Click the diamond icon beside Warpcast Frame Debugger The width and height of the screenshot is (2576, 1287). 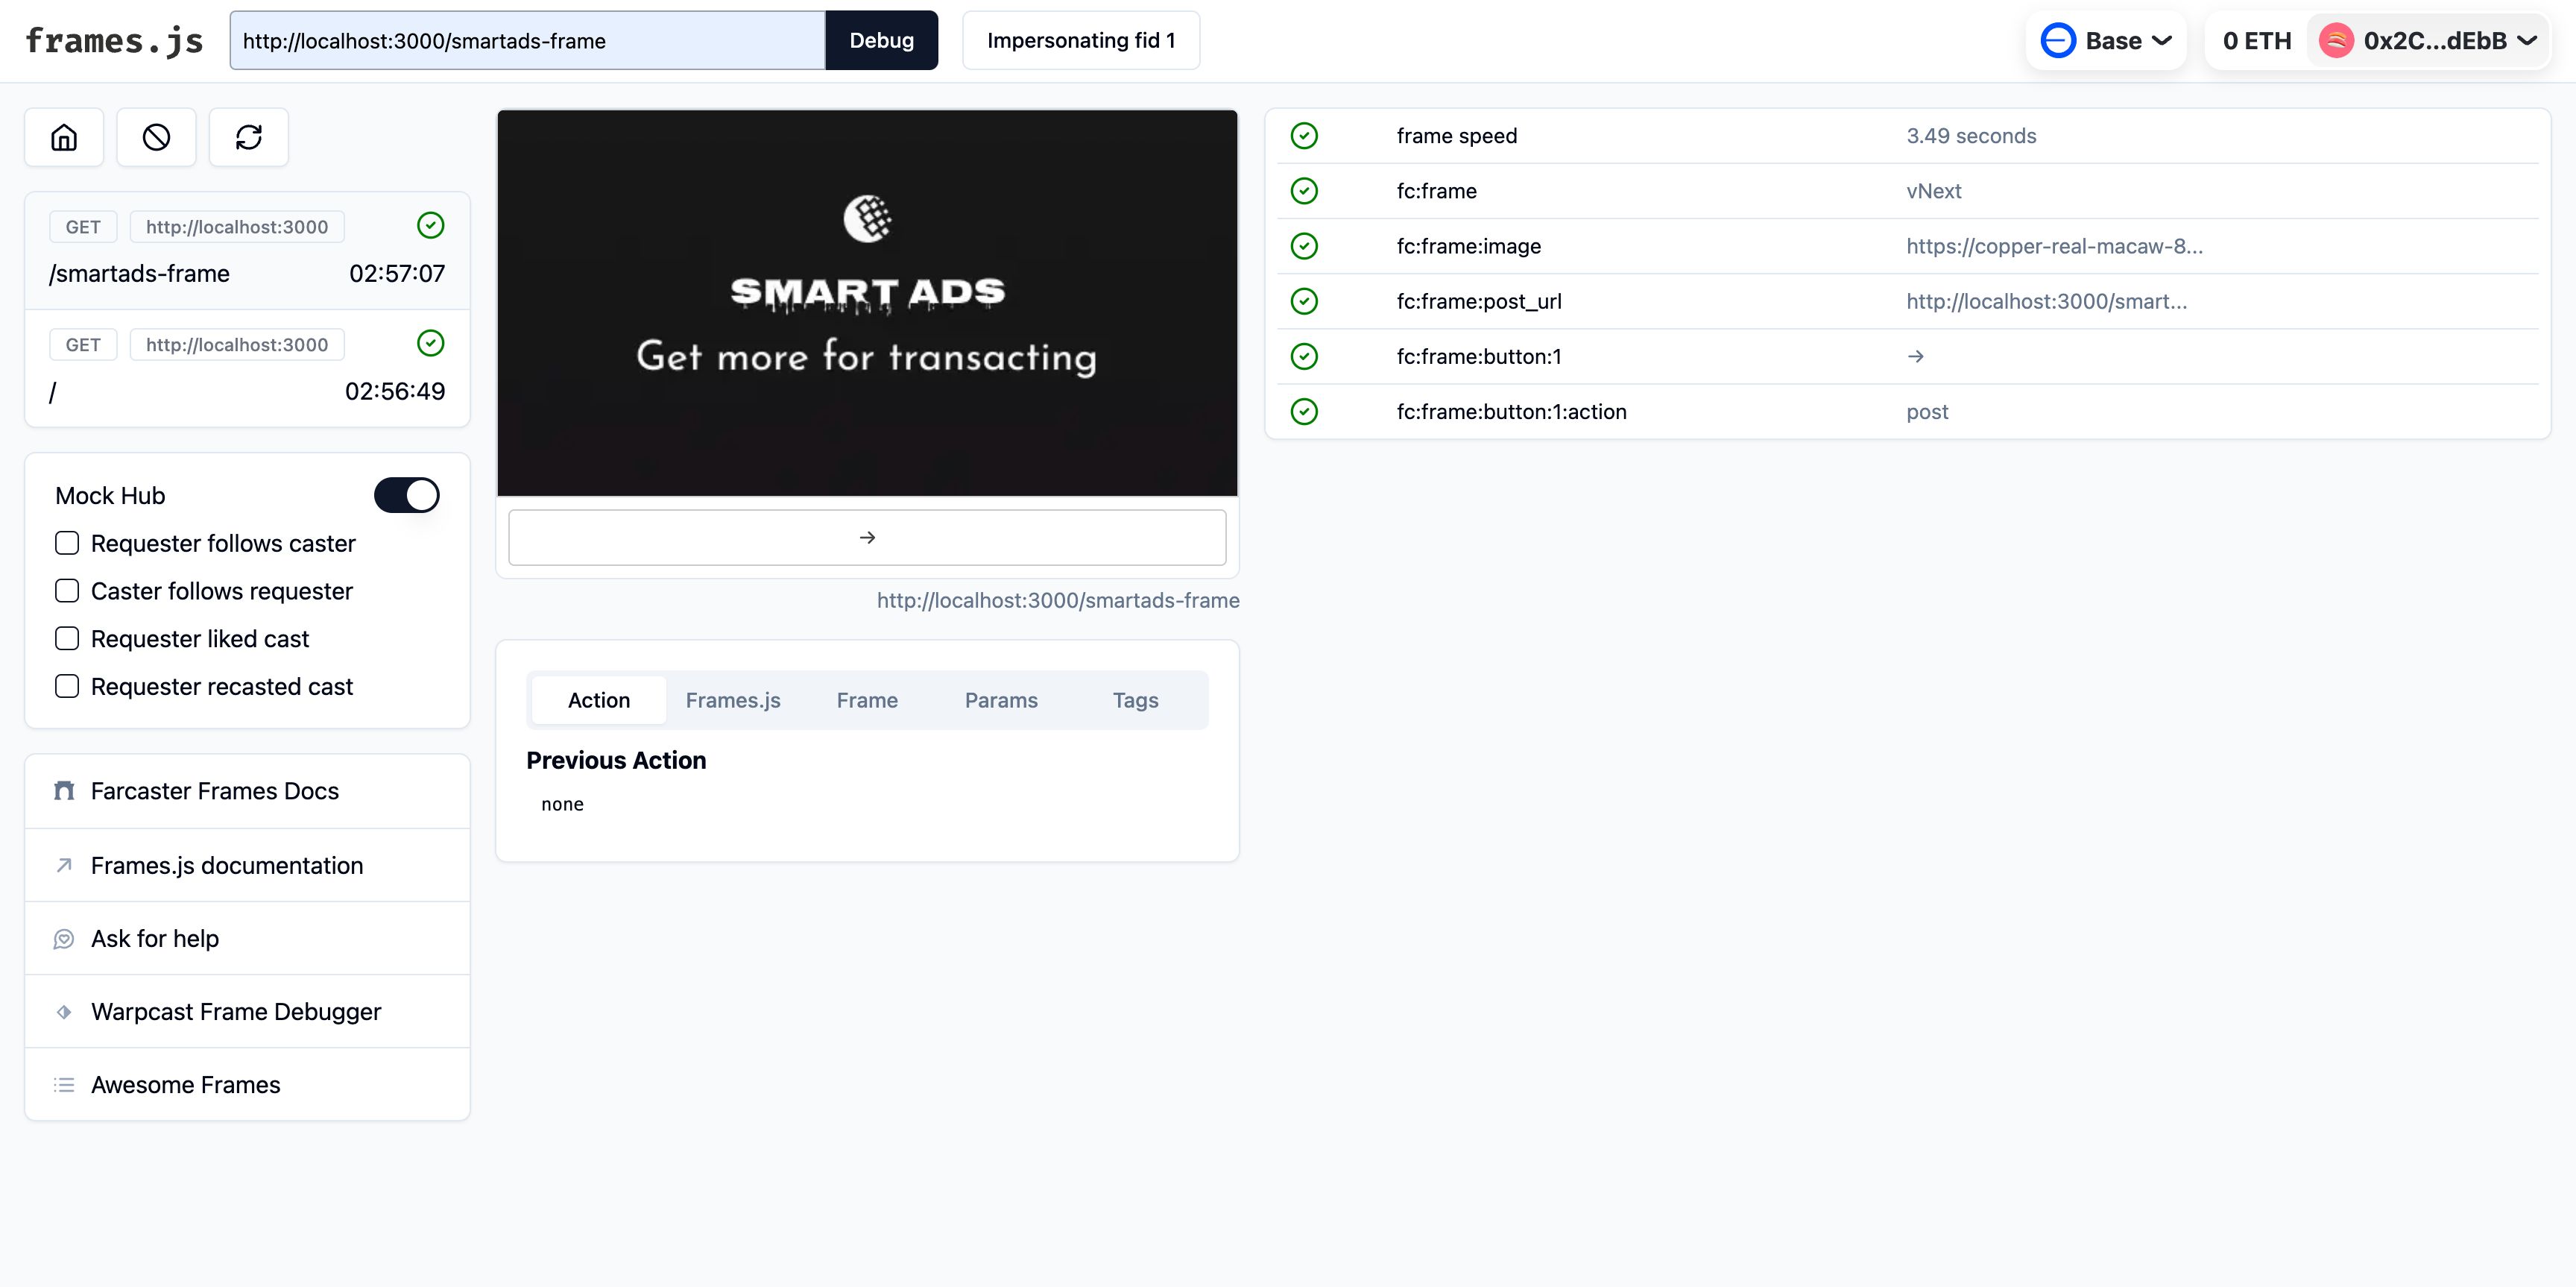coord(64,1012)
